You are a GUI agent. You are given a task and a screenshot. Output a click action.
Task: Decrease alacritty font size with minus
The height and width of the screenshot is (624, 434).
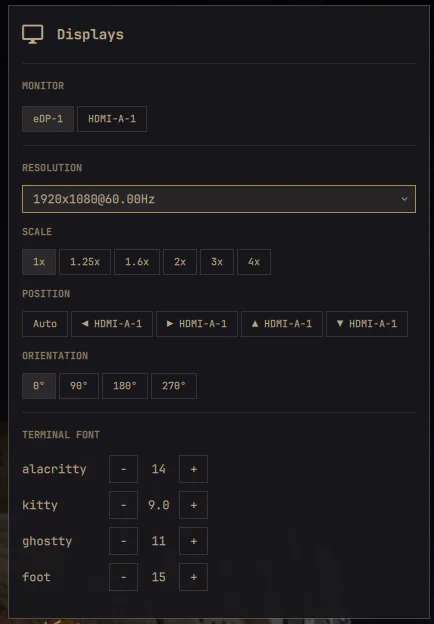(x=123, y=469)
